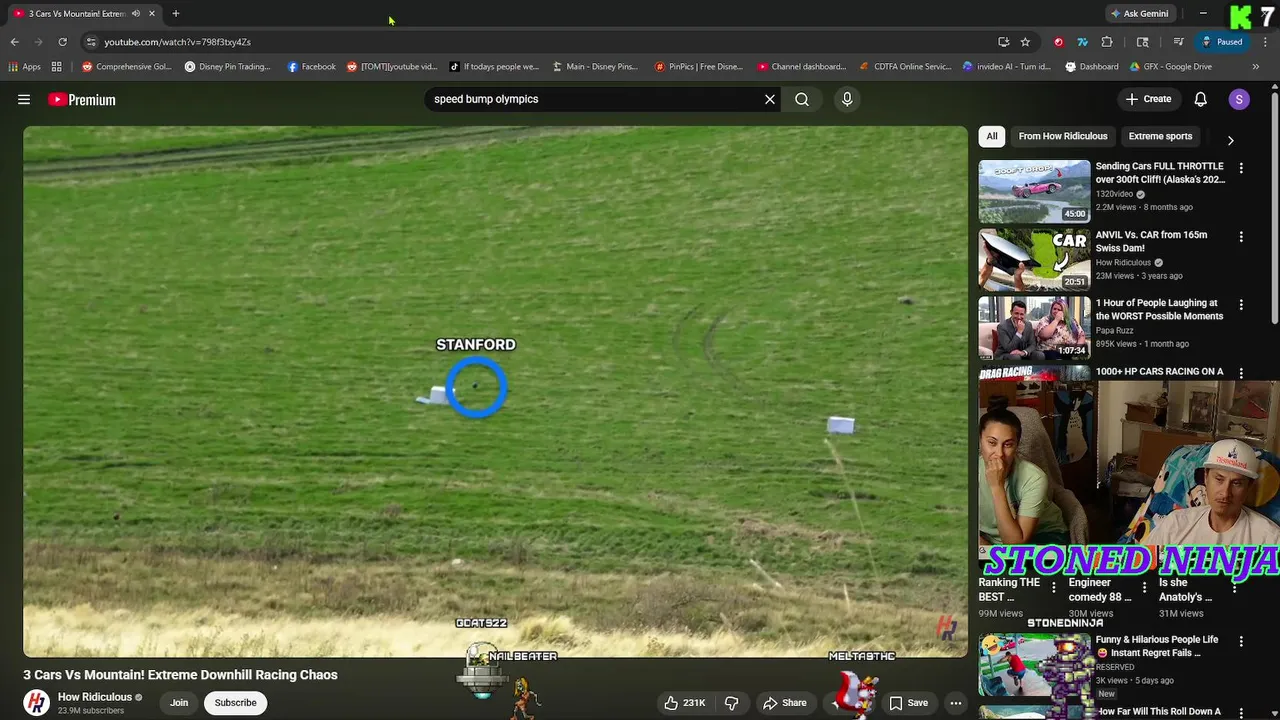This screenshot has width=1280, height=720.
Task: Open the media controls icon in toolbar
Action: coord(1178,42)
